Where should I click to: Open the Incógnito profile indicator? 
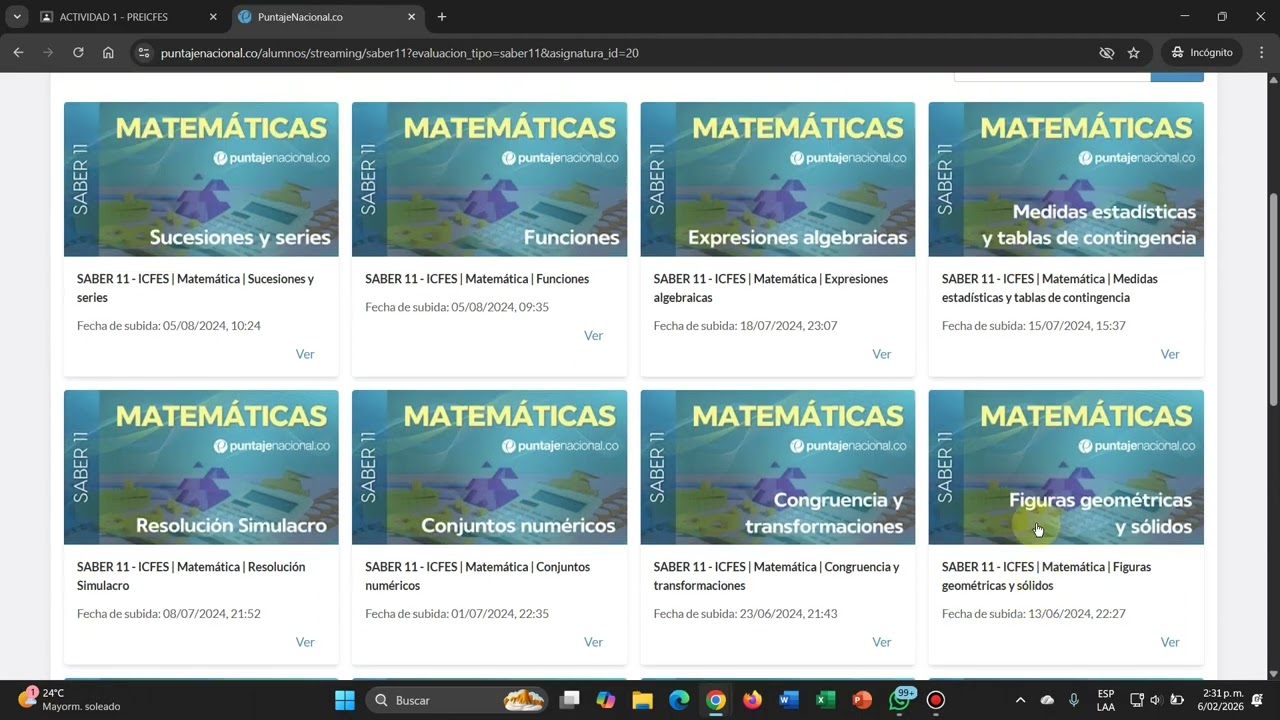point(1201,53)
